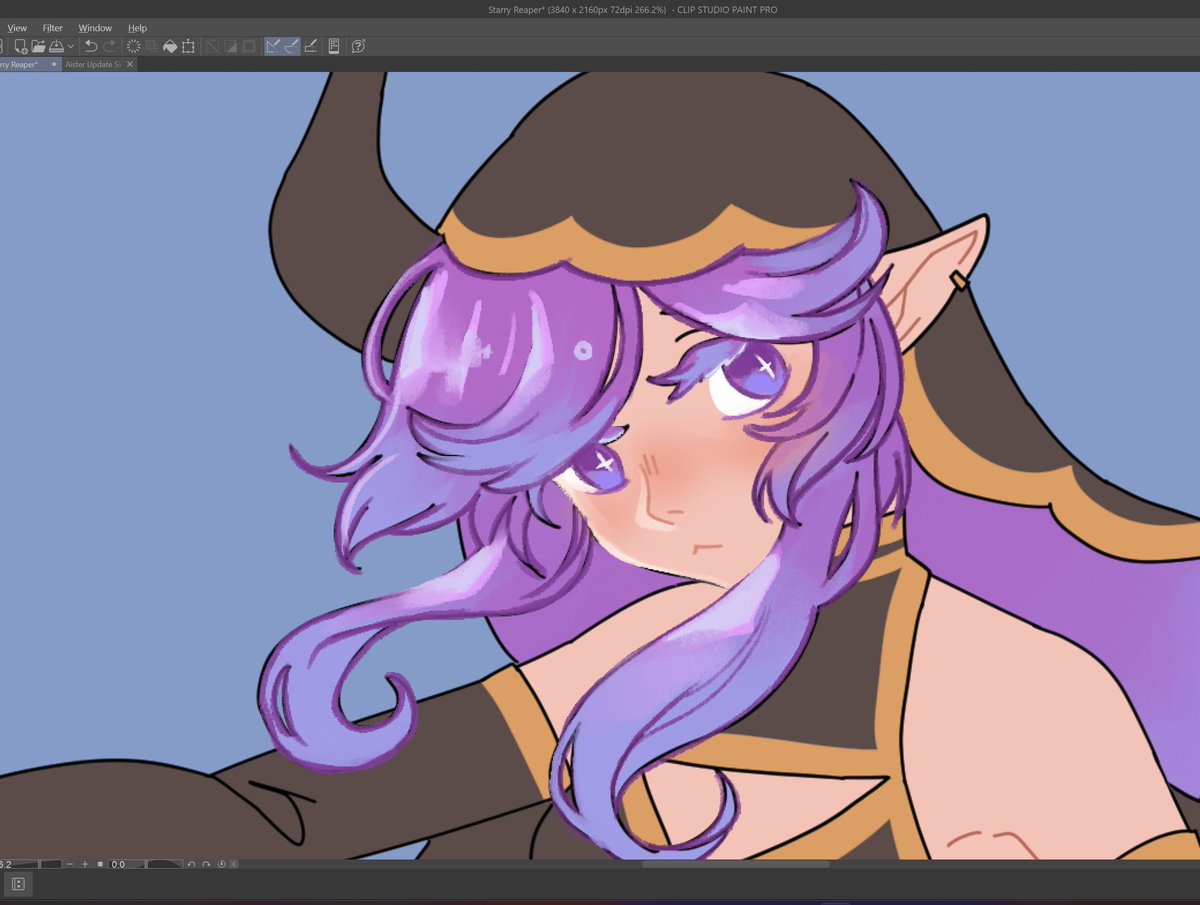
Task: Click Clear Outside Selection icon
Action: click(151, 46)
